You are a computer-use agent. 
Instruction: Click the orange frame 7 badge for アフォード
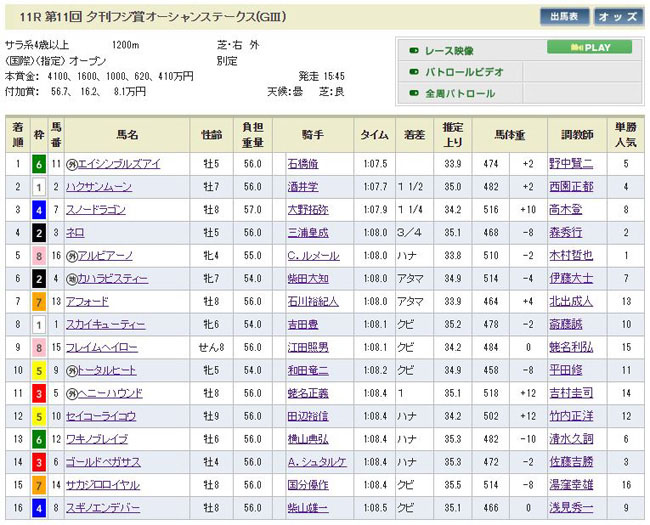[x=37, y=301]
